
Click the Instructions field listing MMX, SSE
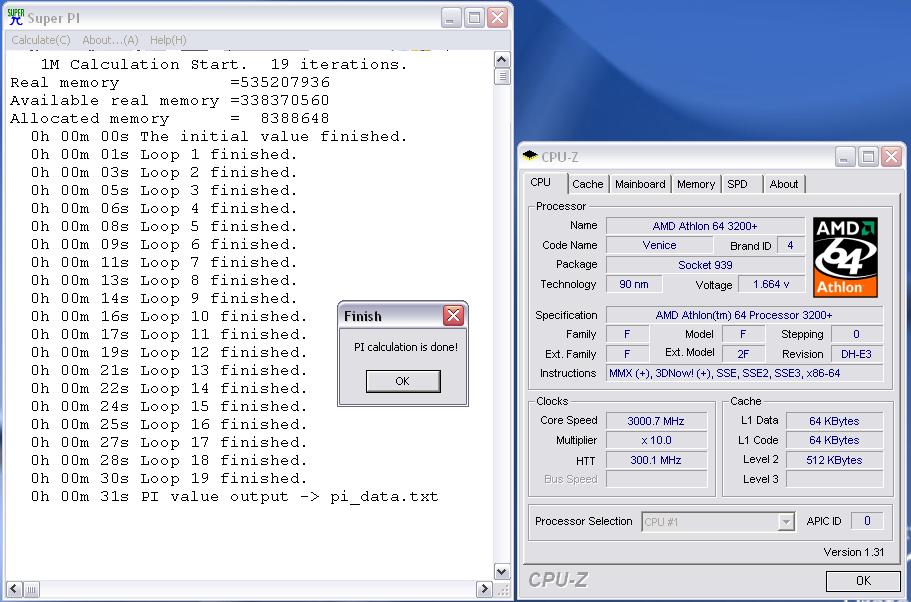pos(744,374)
